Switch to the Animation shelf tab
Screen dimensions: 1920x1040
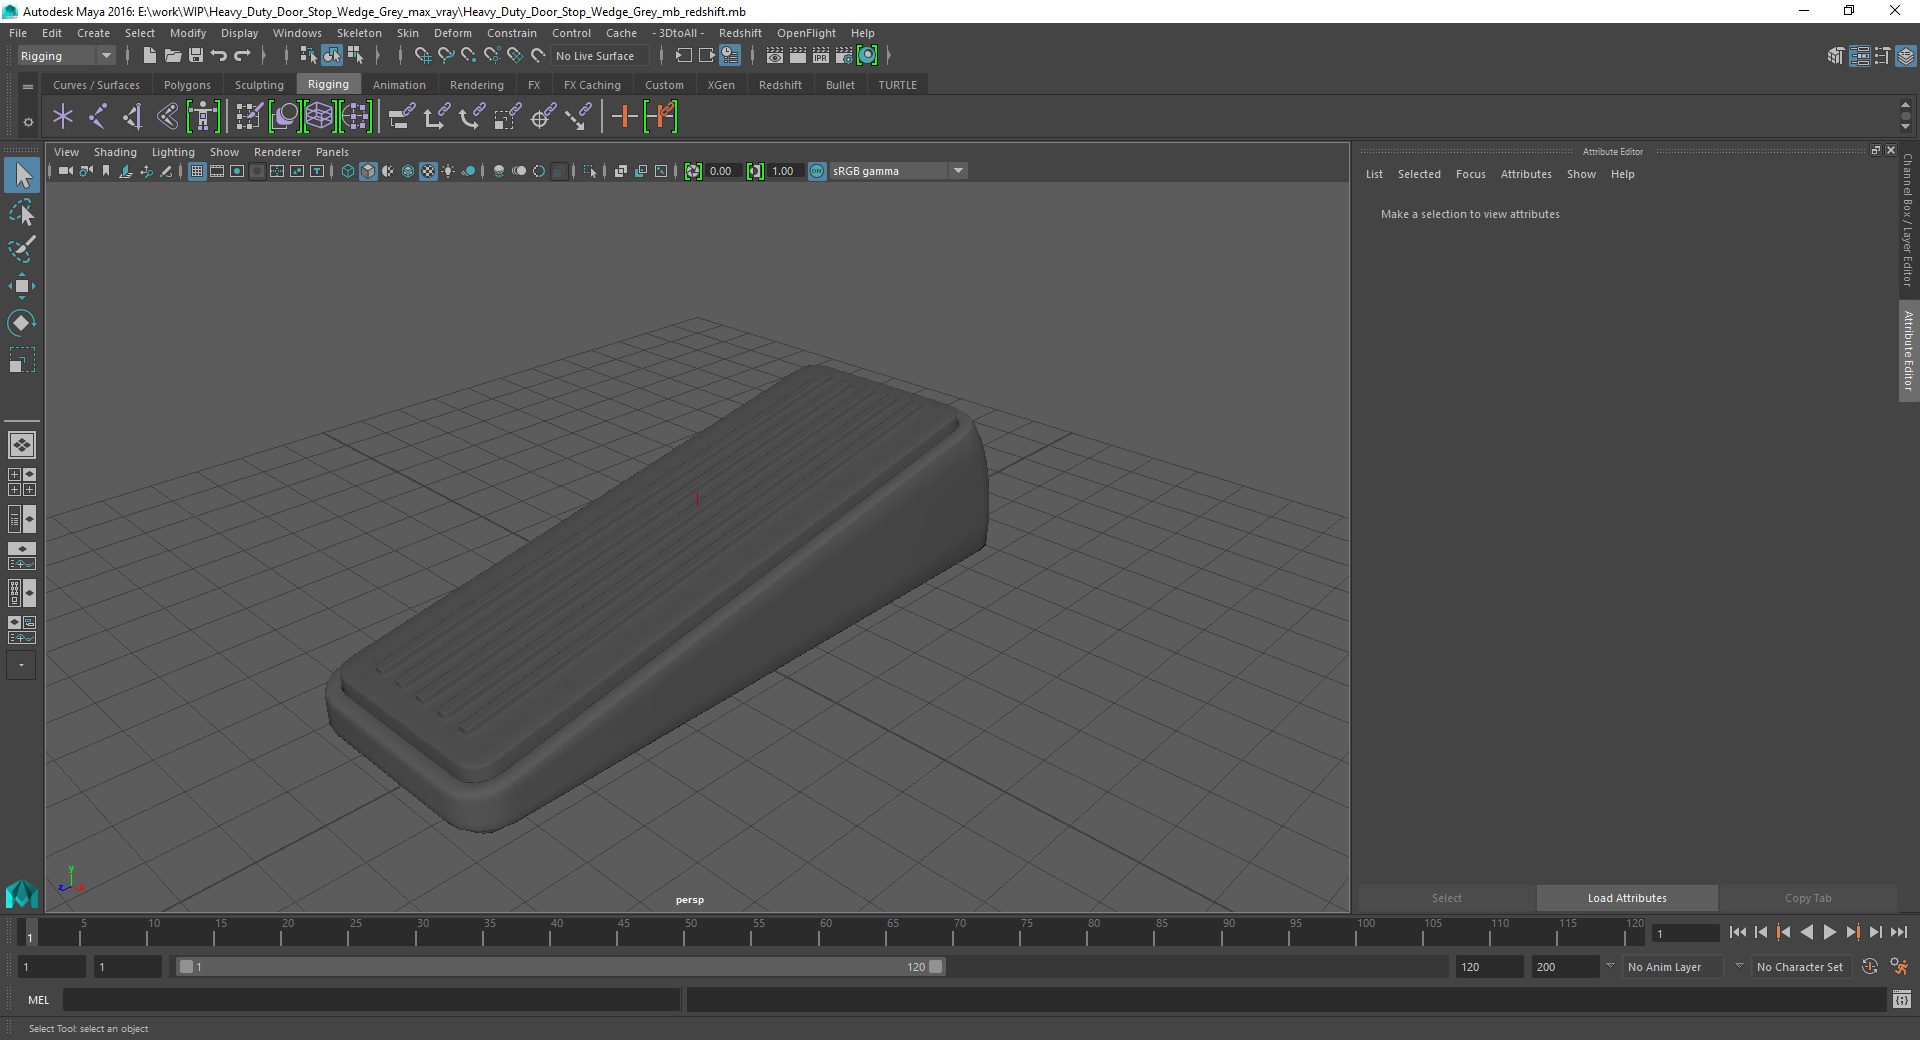[399, 85]
